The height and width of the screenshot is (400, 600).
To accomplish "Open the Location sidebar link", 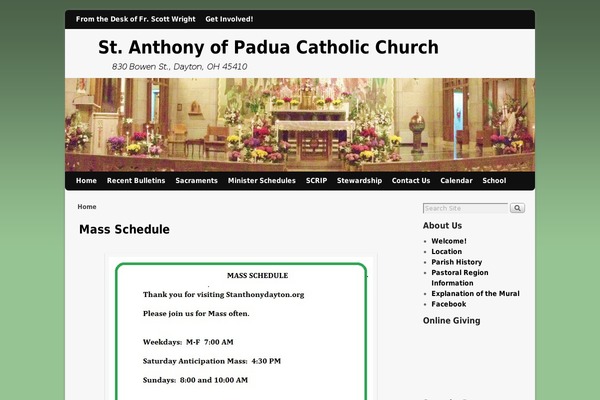I will point(447,251).
